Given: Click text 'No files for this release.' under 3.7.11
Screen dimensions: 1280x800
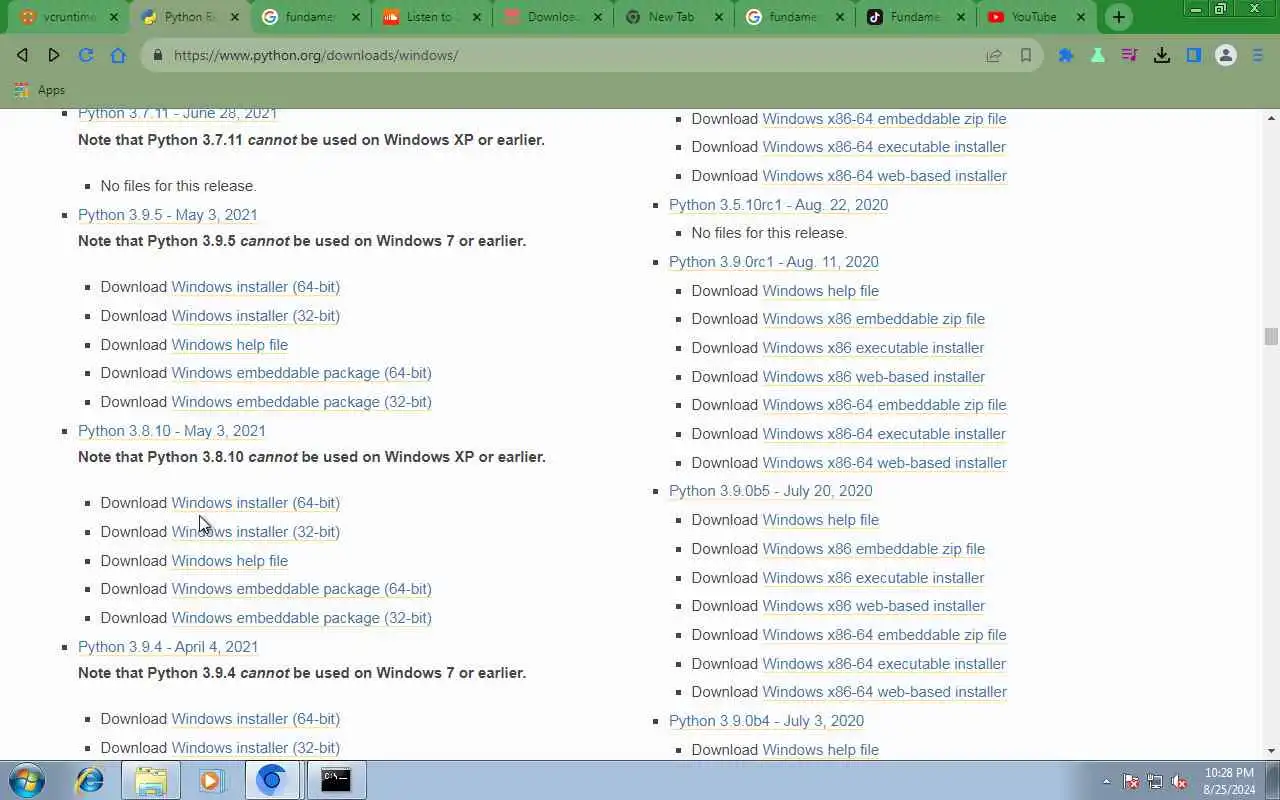Looking at the screenshot, I should pos(178,186).
